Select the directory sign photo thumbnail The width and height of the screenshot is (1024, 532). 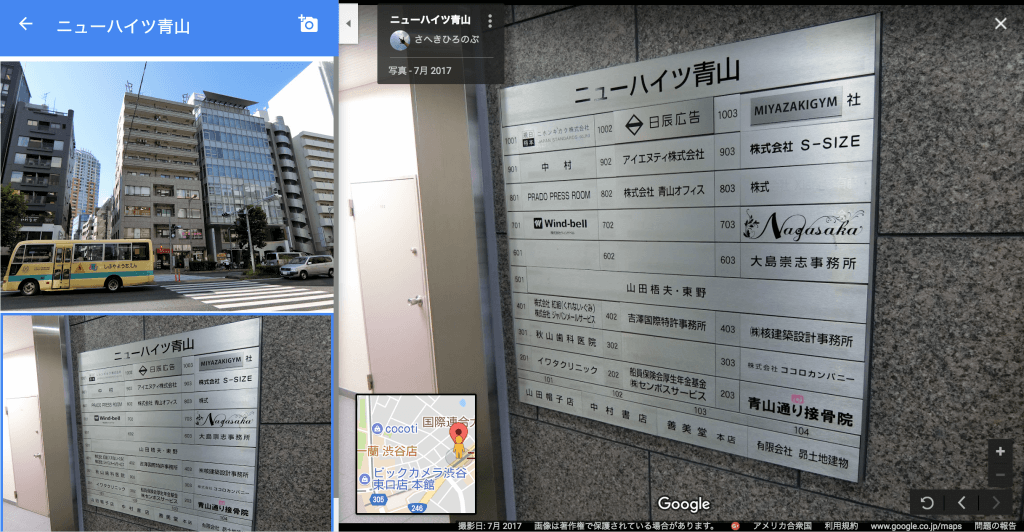point(167,423)
